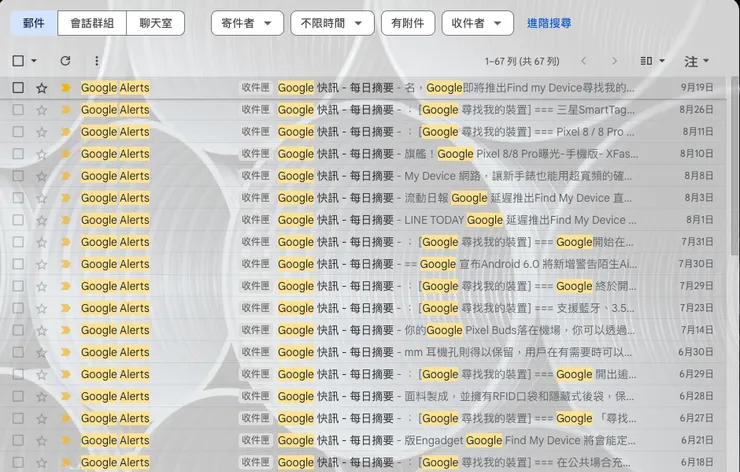Go to previous page of results
This screenshot has height=472, width=740.
(584, 61)
